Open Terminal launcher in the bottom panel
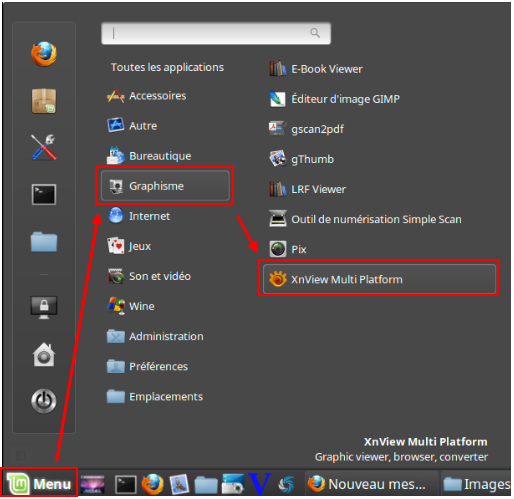Viewport: 514px width, 499px height. [x=126, y=484]
